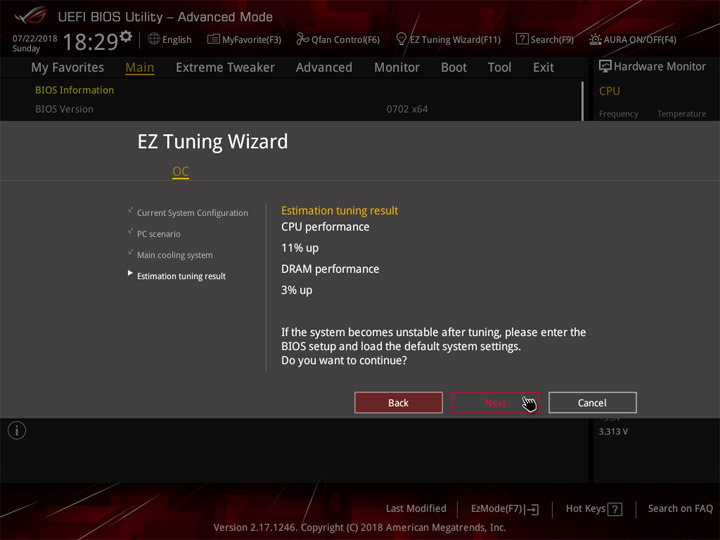Switch to EzMode(F7)
This screenshot has width=720, height=540.
[x=505, y=509]
